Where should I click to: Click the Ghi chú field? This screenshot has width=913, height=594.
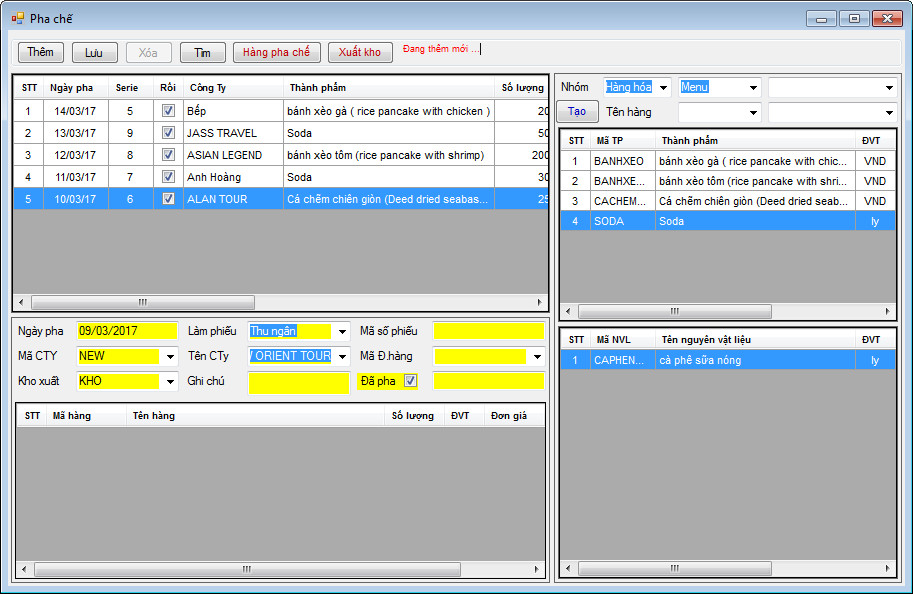point(299,383)
